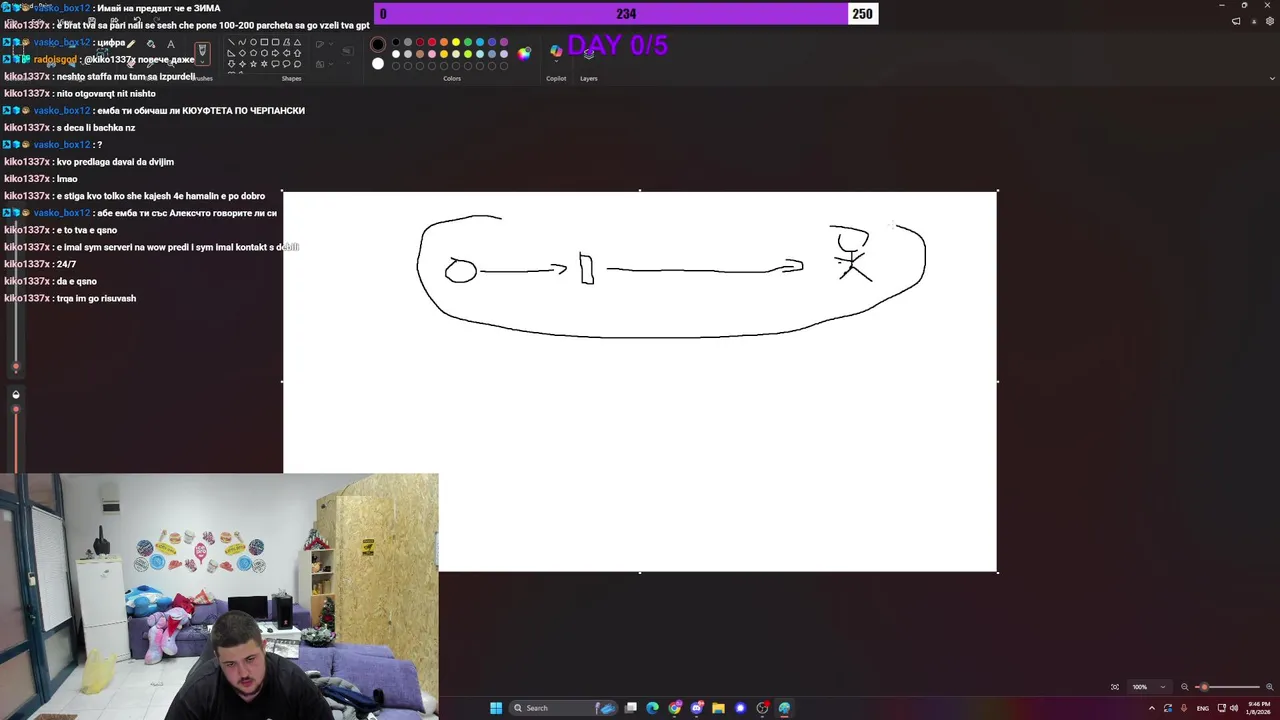Click the zoom slider in status bar
Viewport: 1280px width, 720px height.
[x=1227, y=687]
